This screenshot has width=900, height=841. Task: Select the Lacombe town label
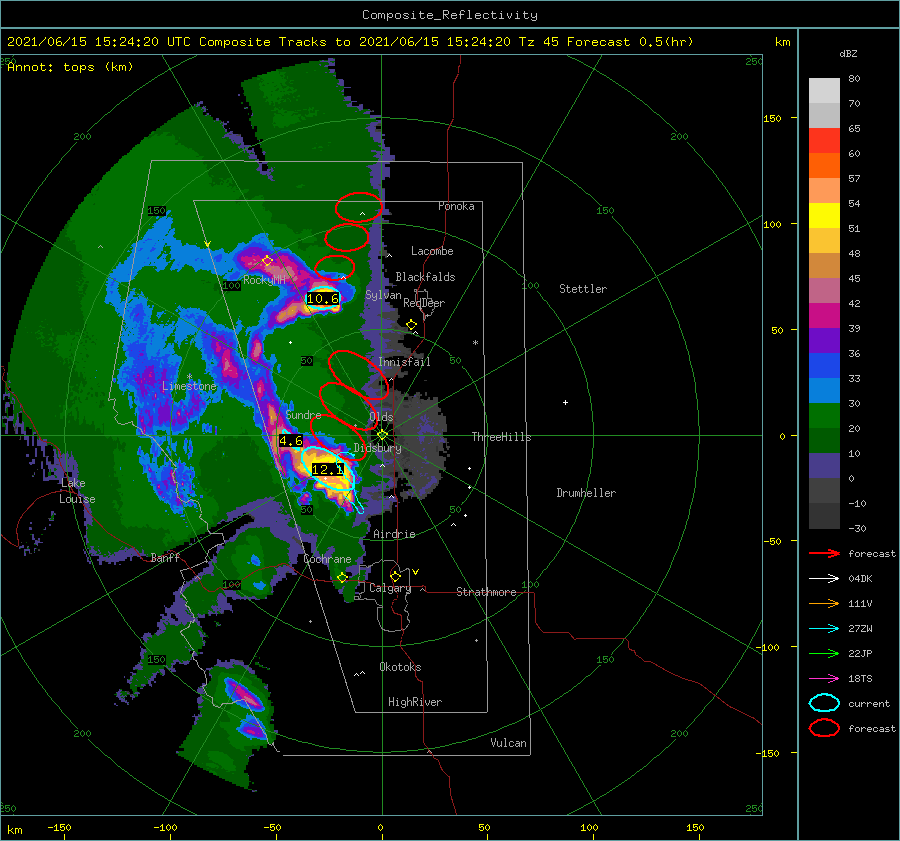click(x=432, y=251)
